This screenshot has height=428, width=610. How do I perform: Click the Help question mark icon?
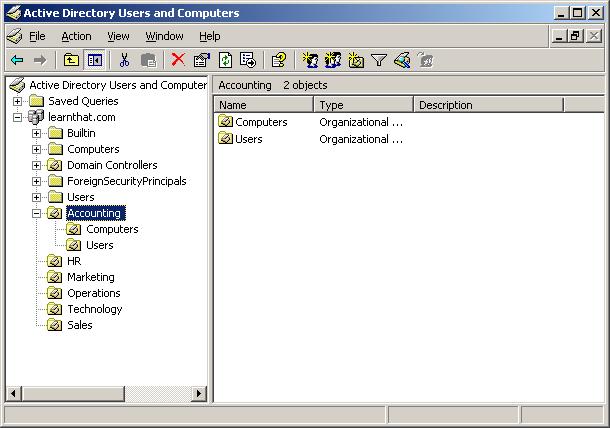(x=279, y=60)
